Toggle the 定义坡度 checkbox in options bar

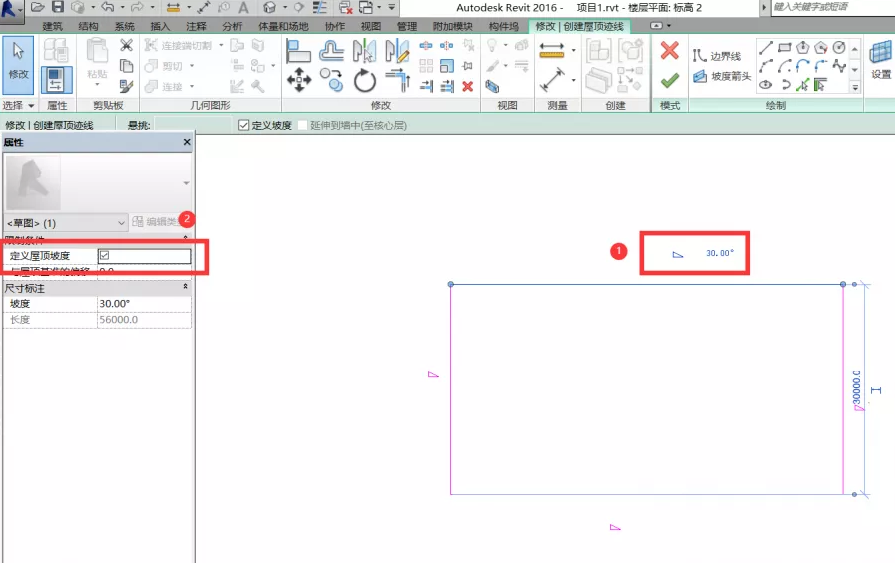pyautogui.click(x=243, y=125)
